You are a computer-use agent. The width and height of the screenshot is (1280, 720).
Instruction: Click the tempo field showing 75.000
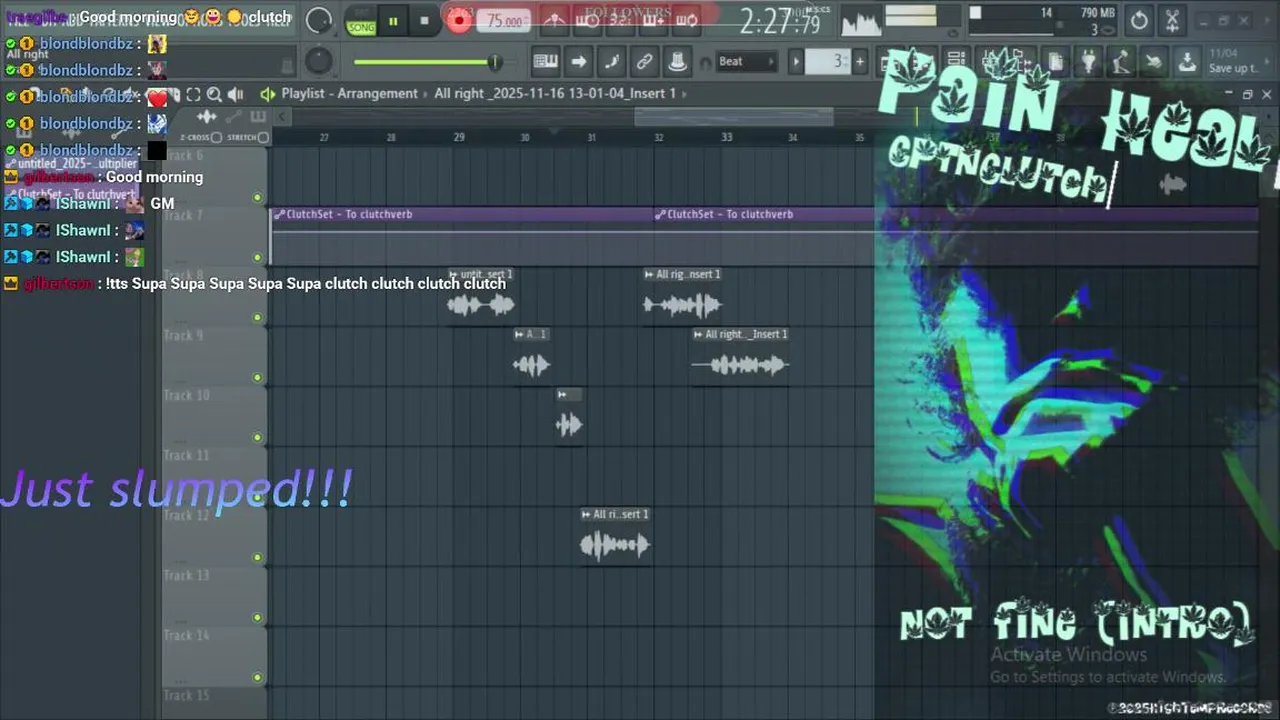pos(504,21)
